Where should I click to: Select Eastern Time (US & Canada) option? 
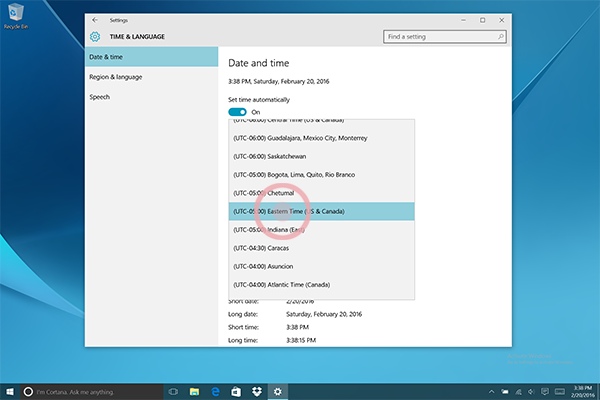[321, 211]
